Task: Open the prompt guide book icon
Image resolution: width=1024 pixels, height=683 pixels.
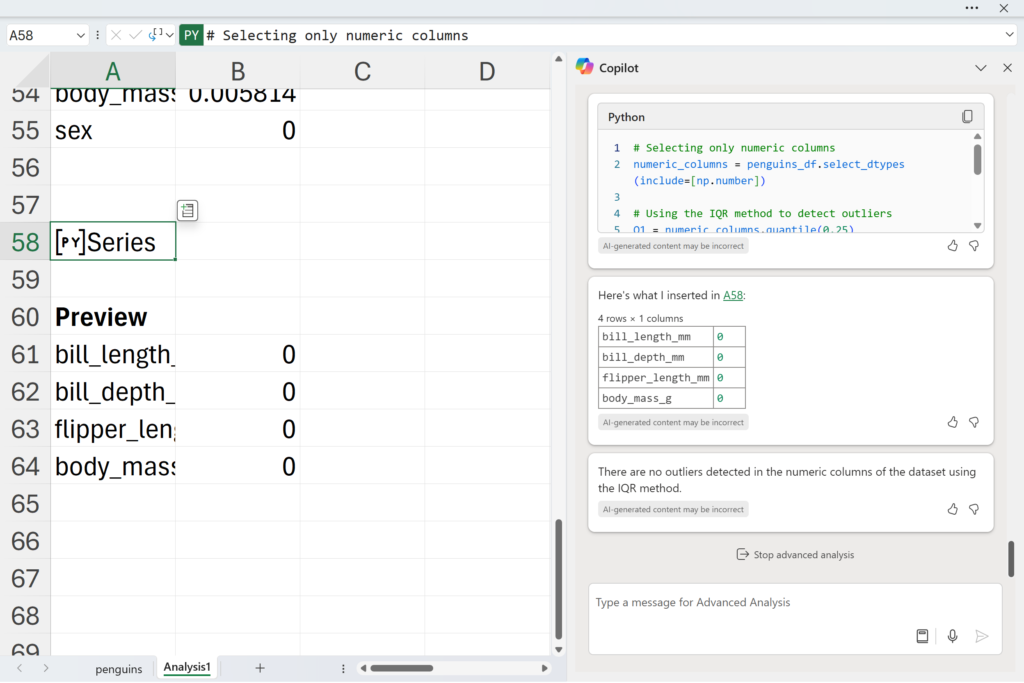Action: 922,636
